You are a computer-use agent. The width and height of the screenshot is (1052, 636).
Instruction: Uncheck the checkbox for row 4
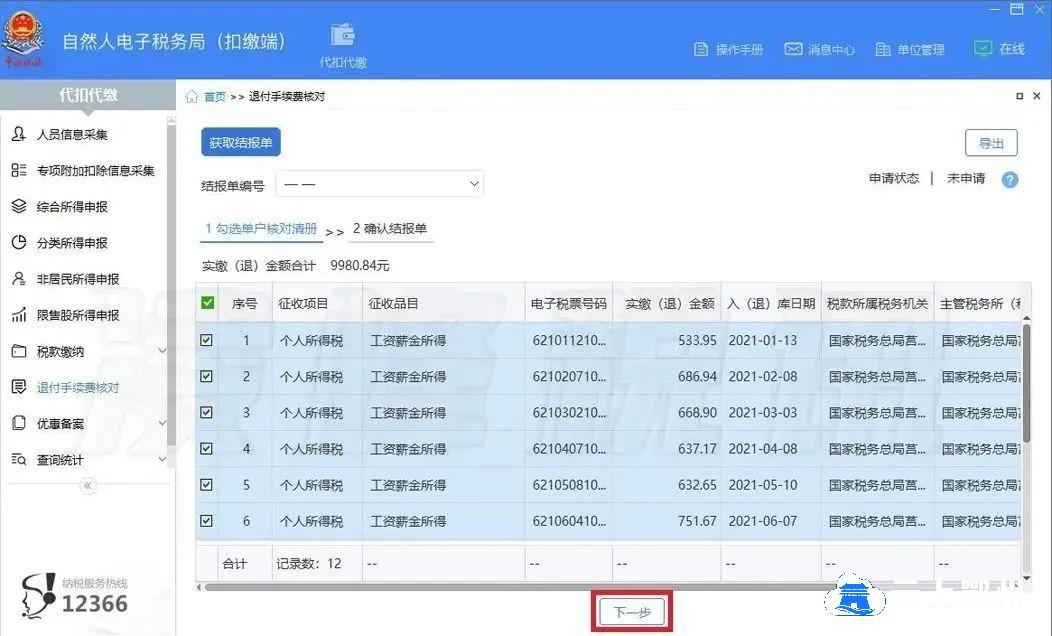pos(207,448)
